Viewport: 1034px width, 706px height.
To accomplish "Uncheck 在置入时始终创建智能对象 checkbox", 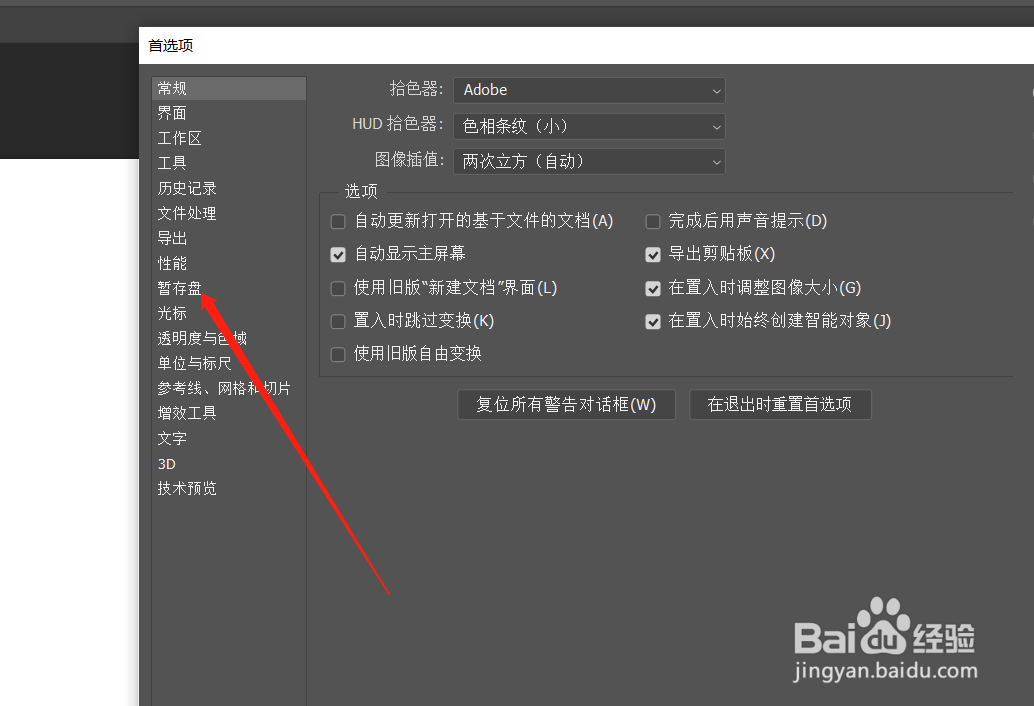I will click(653, 322).
